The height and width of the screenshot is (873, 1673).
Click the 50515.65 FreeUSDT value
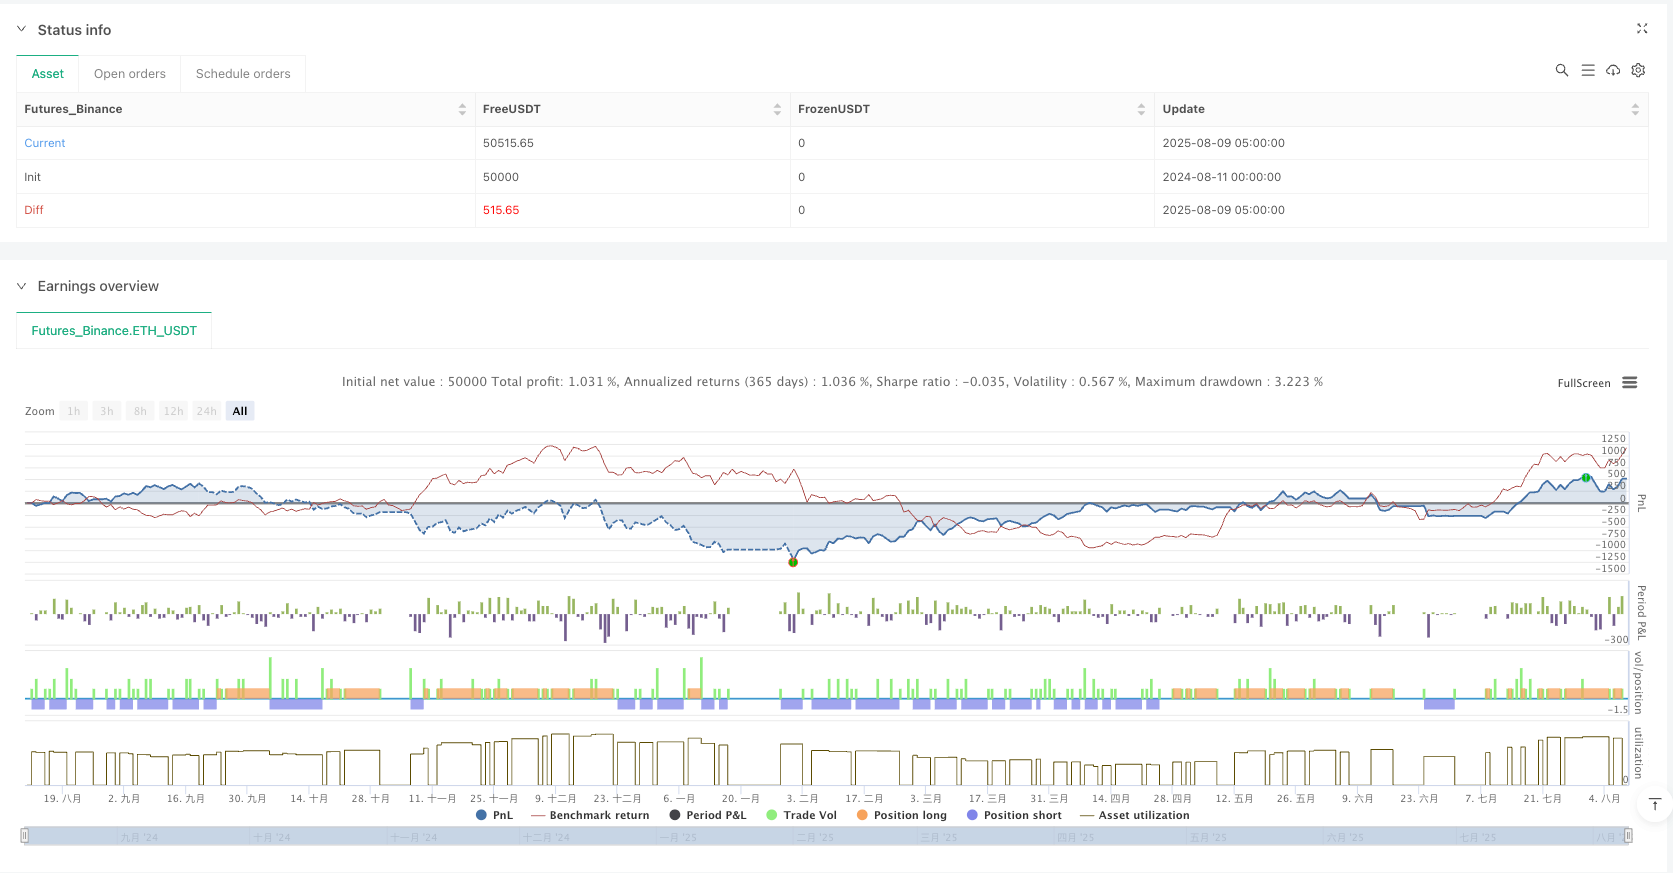pyautogui.click(x=508, y=143)
